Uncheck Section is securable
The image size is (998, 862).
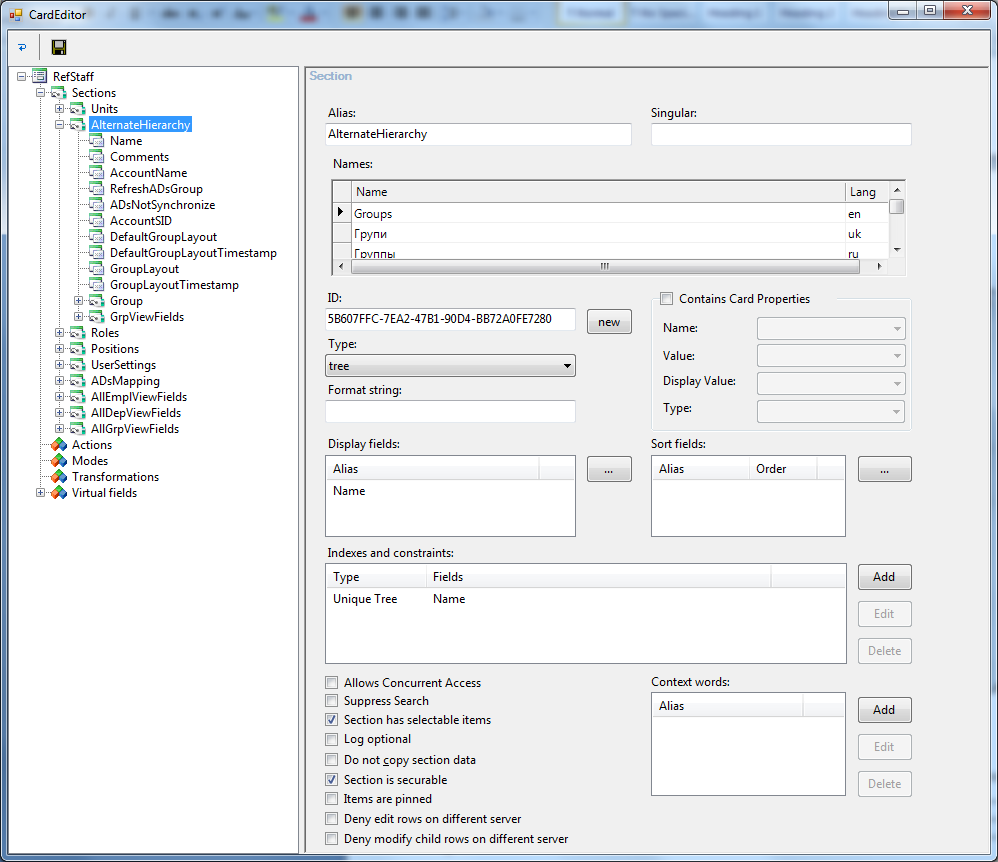coord(332,779)
